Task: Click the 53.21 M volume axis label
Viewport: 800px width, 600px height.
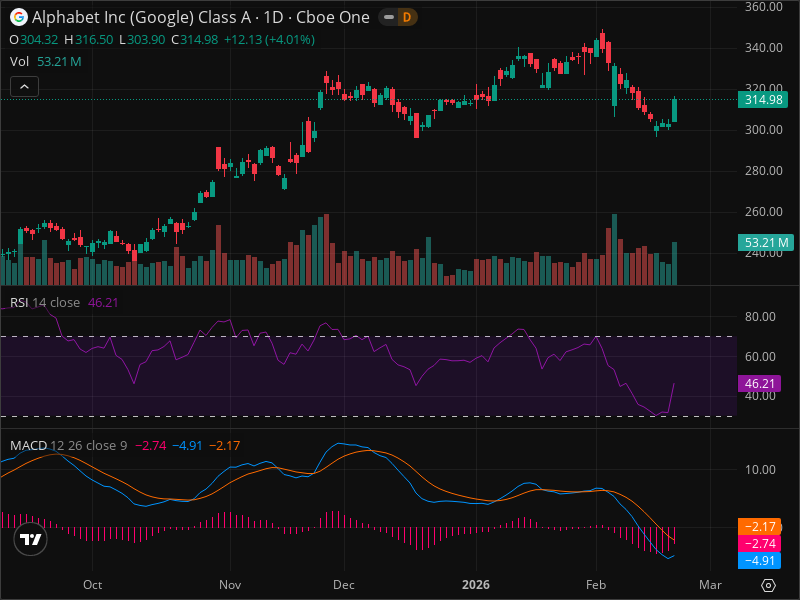Action: (x=766, y=242)
